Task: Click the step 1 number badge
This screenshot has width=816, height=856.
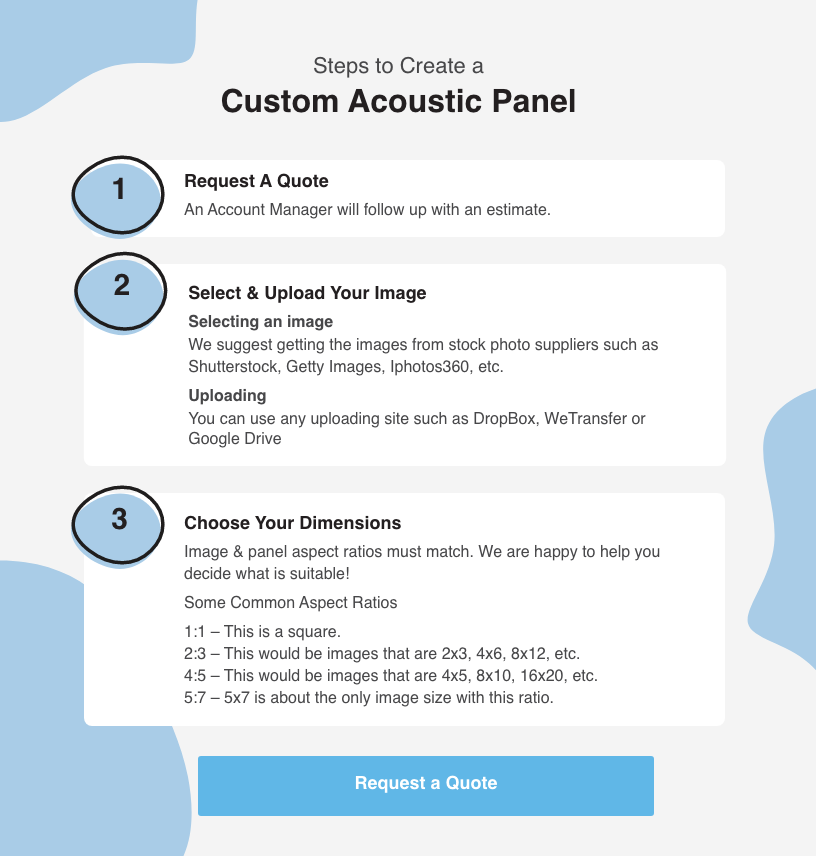Action: [118, 193]
